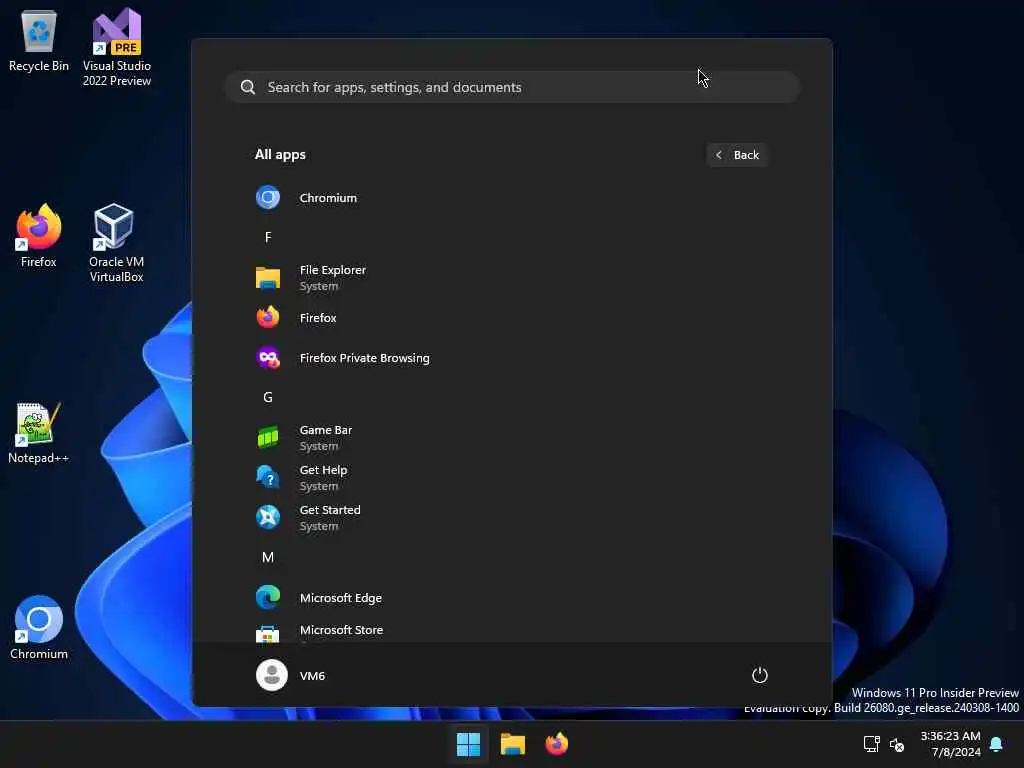The image size is (1024, 768).
Task: Open the notification bell in the taskbar
Action: click(997, 744)
